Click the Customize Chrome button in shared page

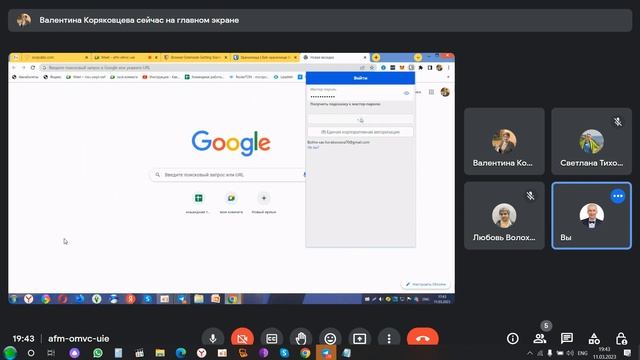click(426, 284)
